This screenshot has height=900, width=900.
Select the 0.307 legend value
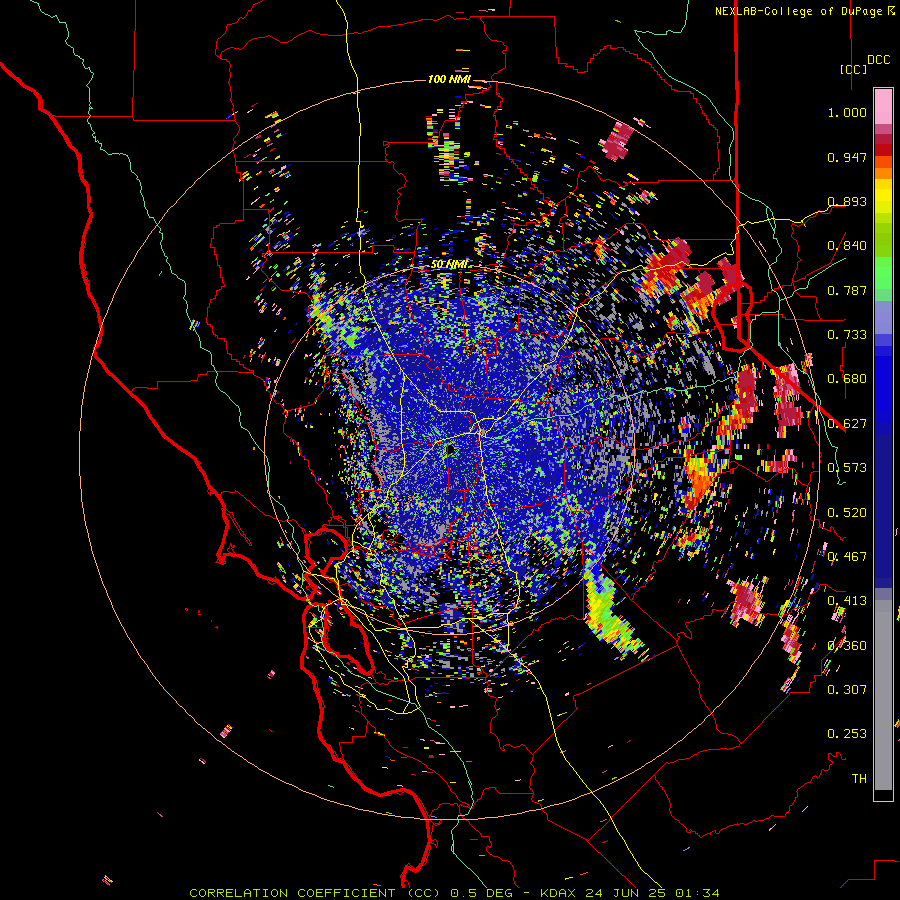(847, 690)
